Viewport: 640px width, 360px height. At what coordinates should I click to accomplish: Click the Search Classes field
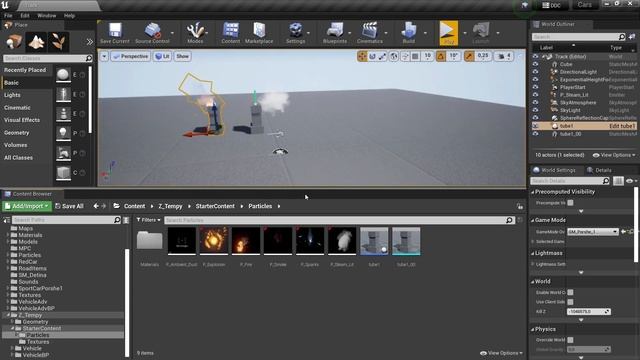48,58
